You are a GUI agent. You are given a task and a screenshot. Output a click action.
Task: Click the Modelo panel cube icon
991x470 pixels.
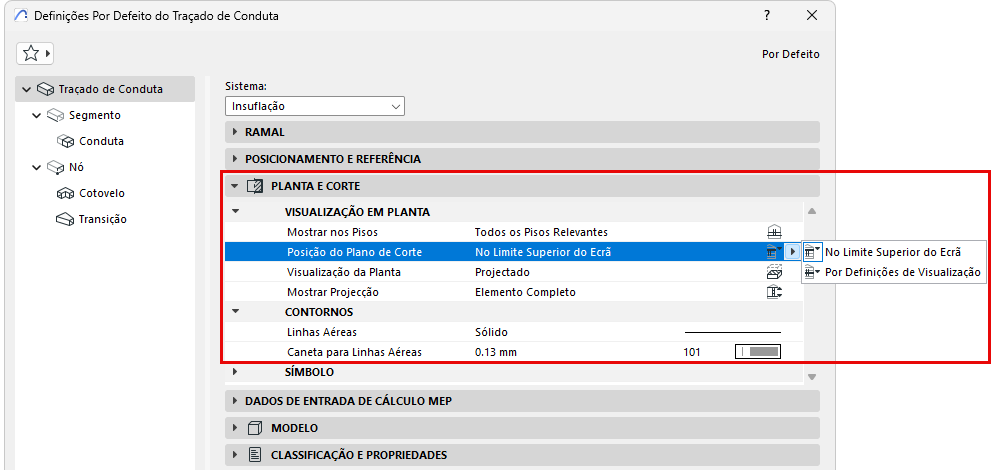254,428
